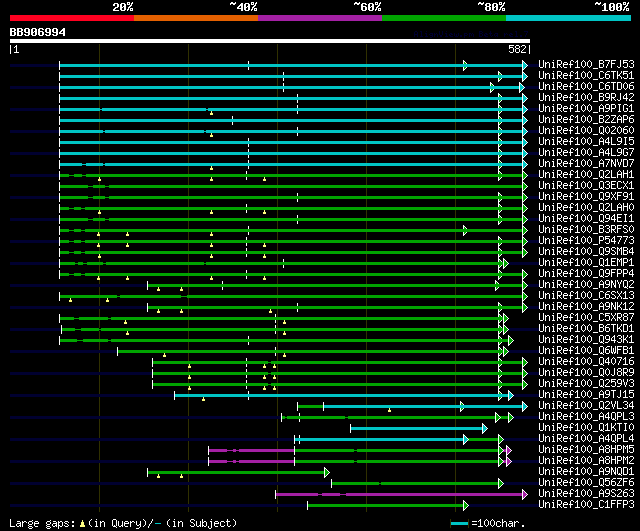Open the UniRef100_Q259V3 entry
Viewport: 640px width, 531px height.
pyautogui.click(x=586, y=384)
